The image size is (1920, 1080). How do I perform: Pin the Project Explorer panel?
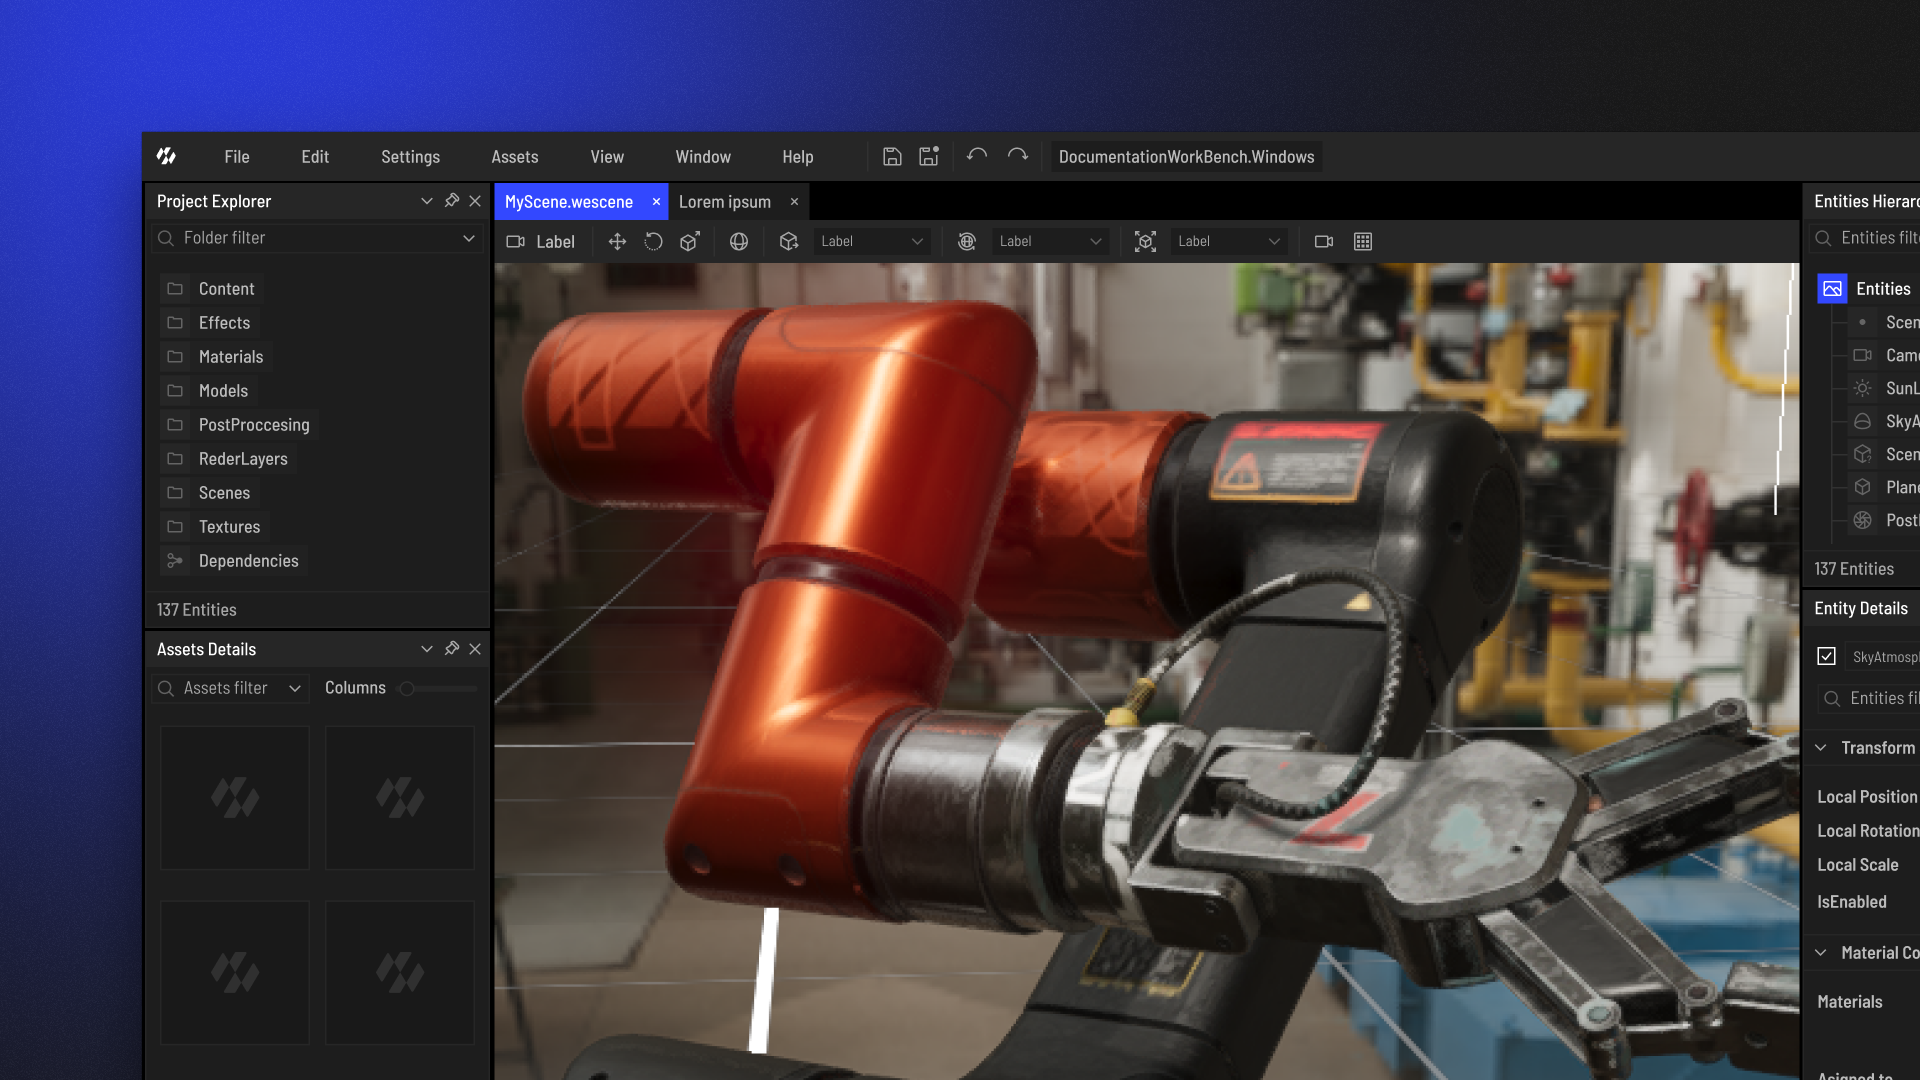pyautogui.click(x=452, y=201)
